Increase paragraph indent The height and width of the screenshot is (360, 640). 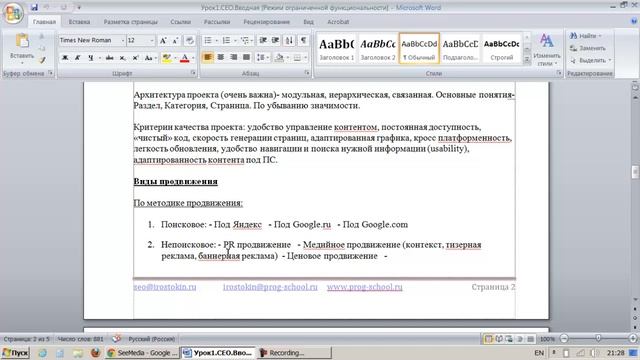(276, 40)
